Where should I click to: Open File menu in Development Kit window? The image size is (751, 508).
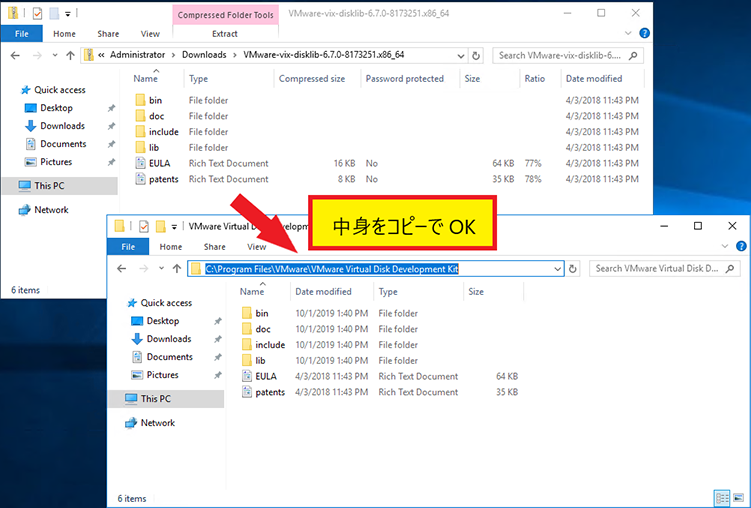point(128,247)
